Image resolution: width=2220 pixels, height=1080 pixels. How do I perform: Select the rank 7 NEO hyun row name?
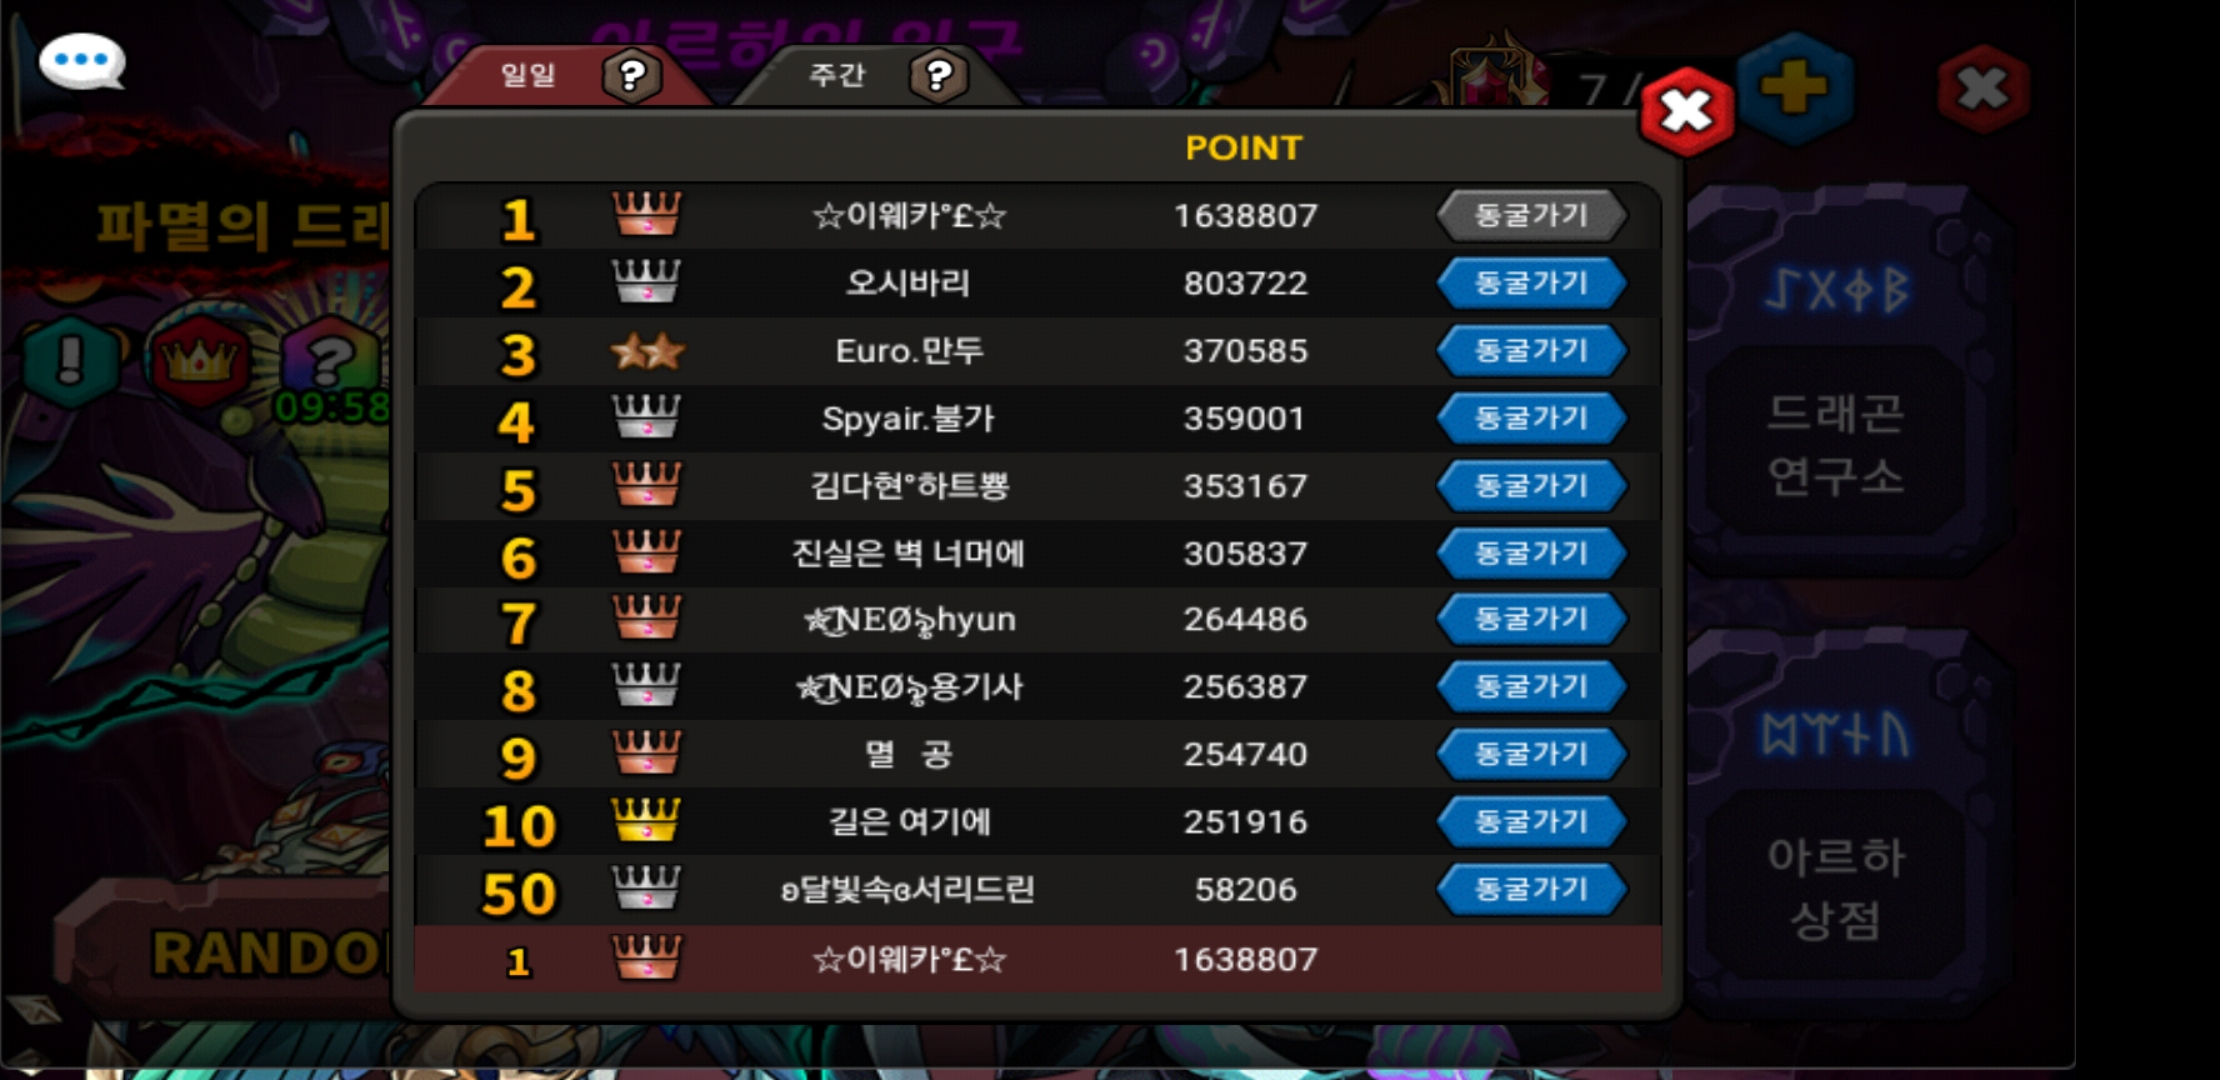[910, 620]
